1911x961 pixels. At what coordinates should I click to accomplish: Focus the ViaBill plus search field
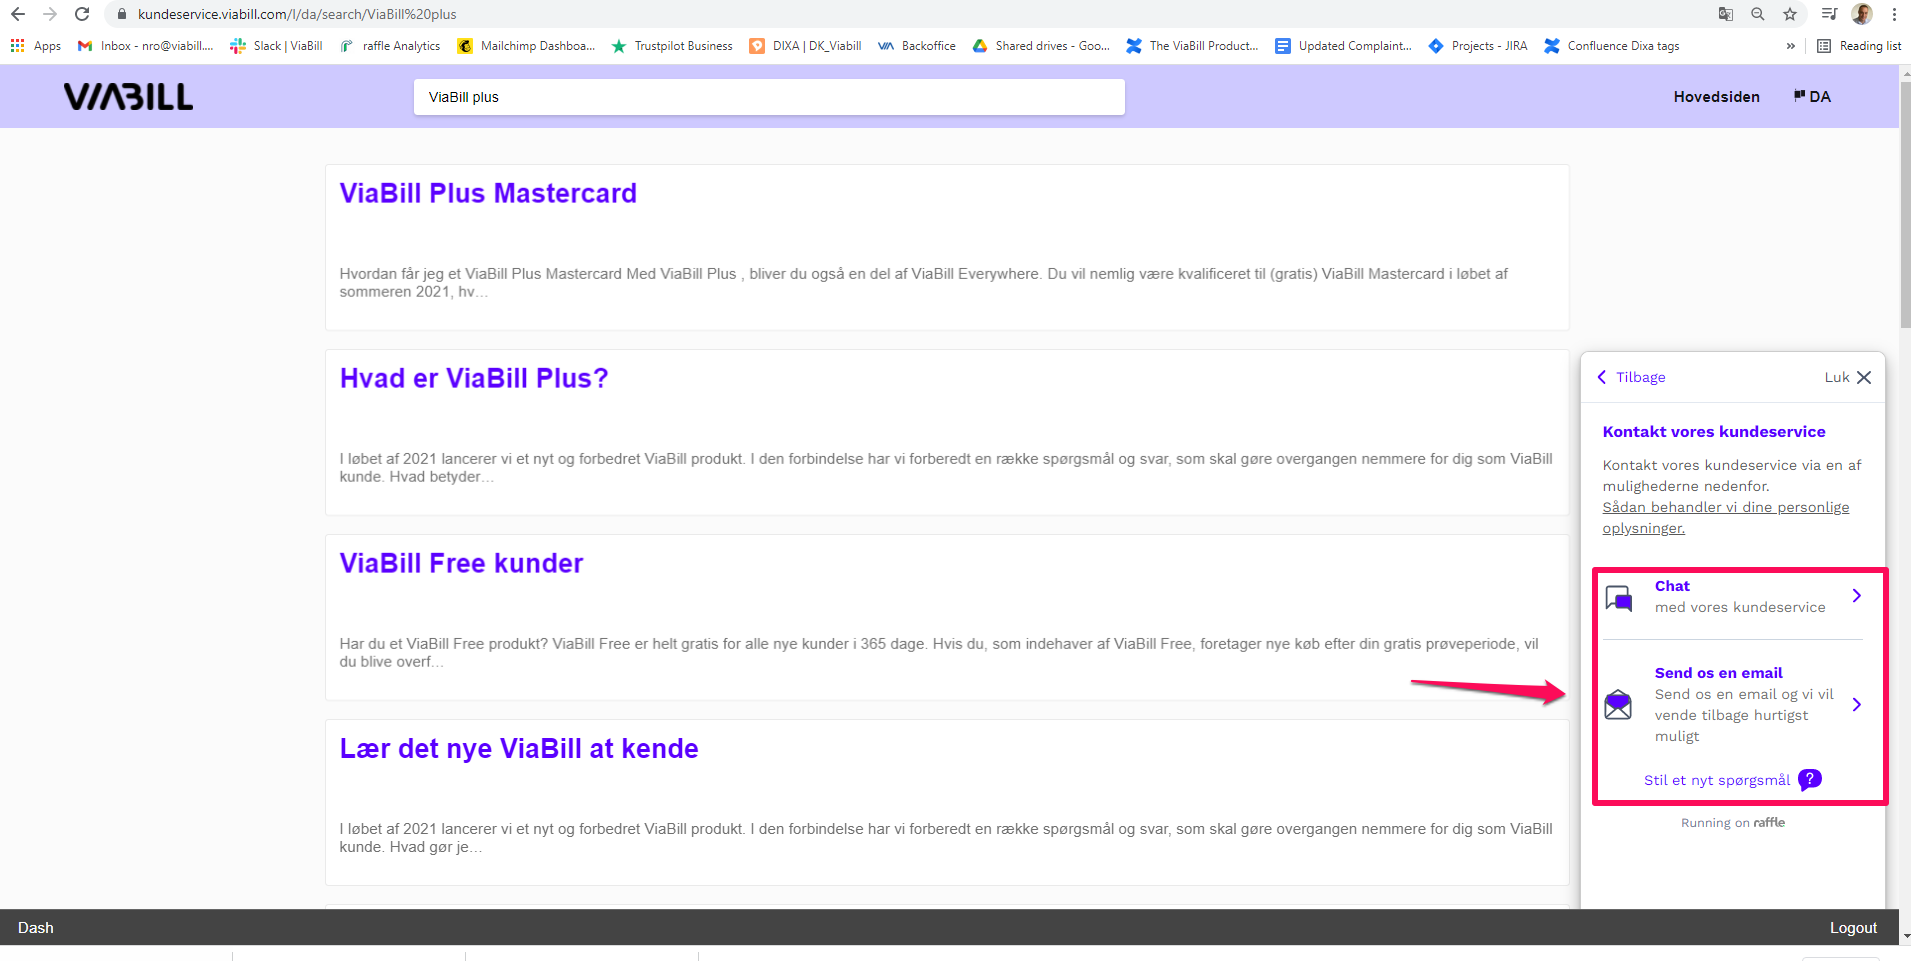tap(769, 97)
